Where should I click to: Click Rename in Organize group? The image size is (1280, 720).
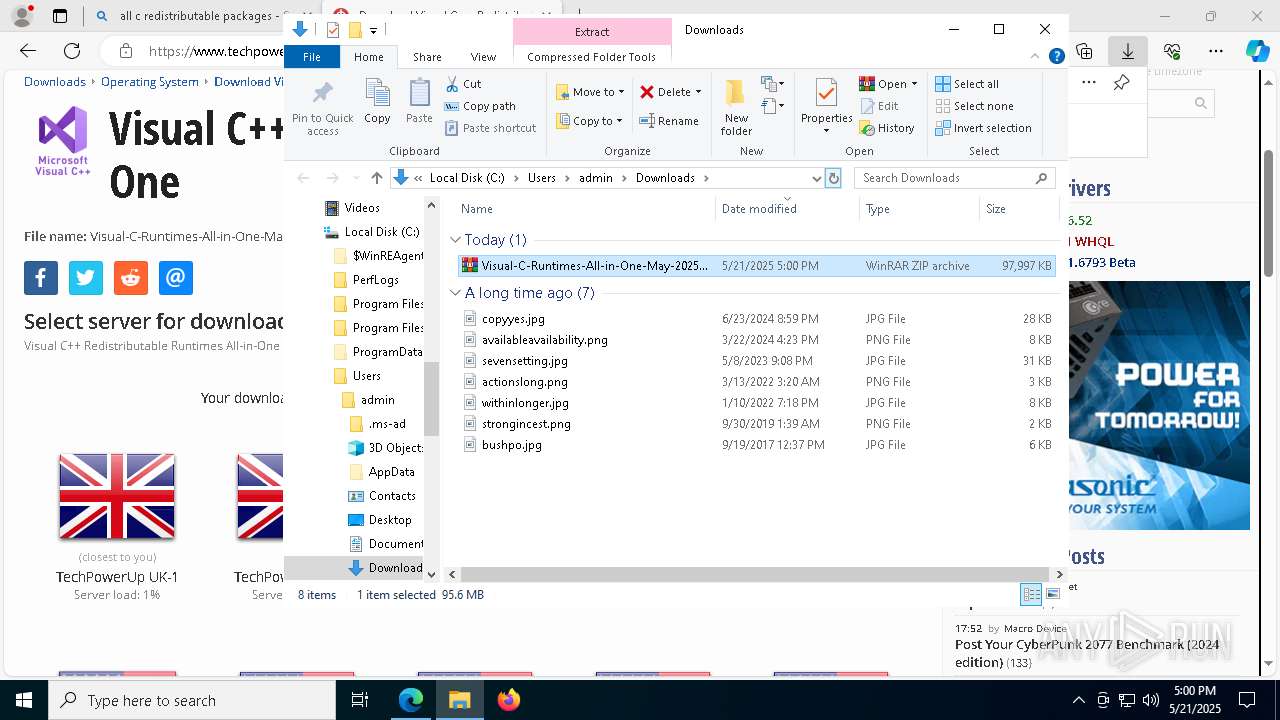(669, 121)
